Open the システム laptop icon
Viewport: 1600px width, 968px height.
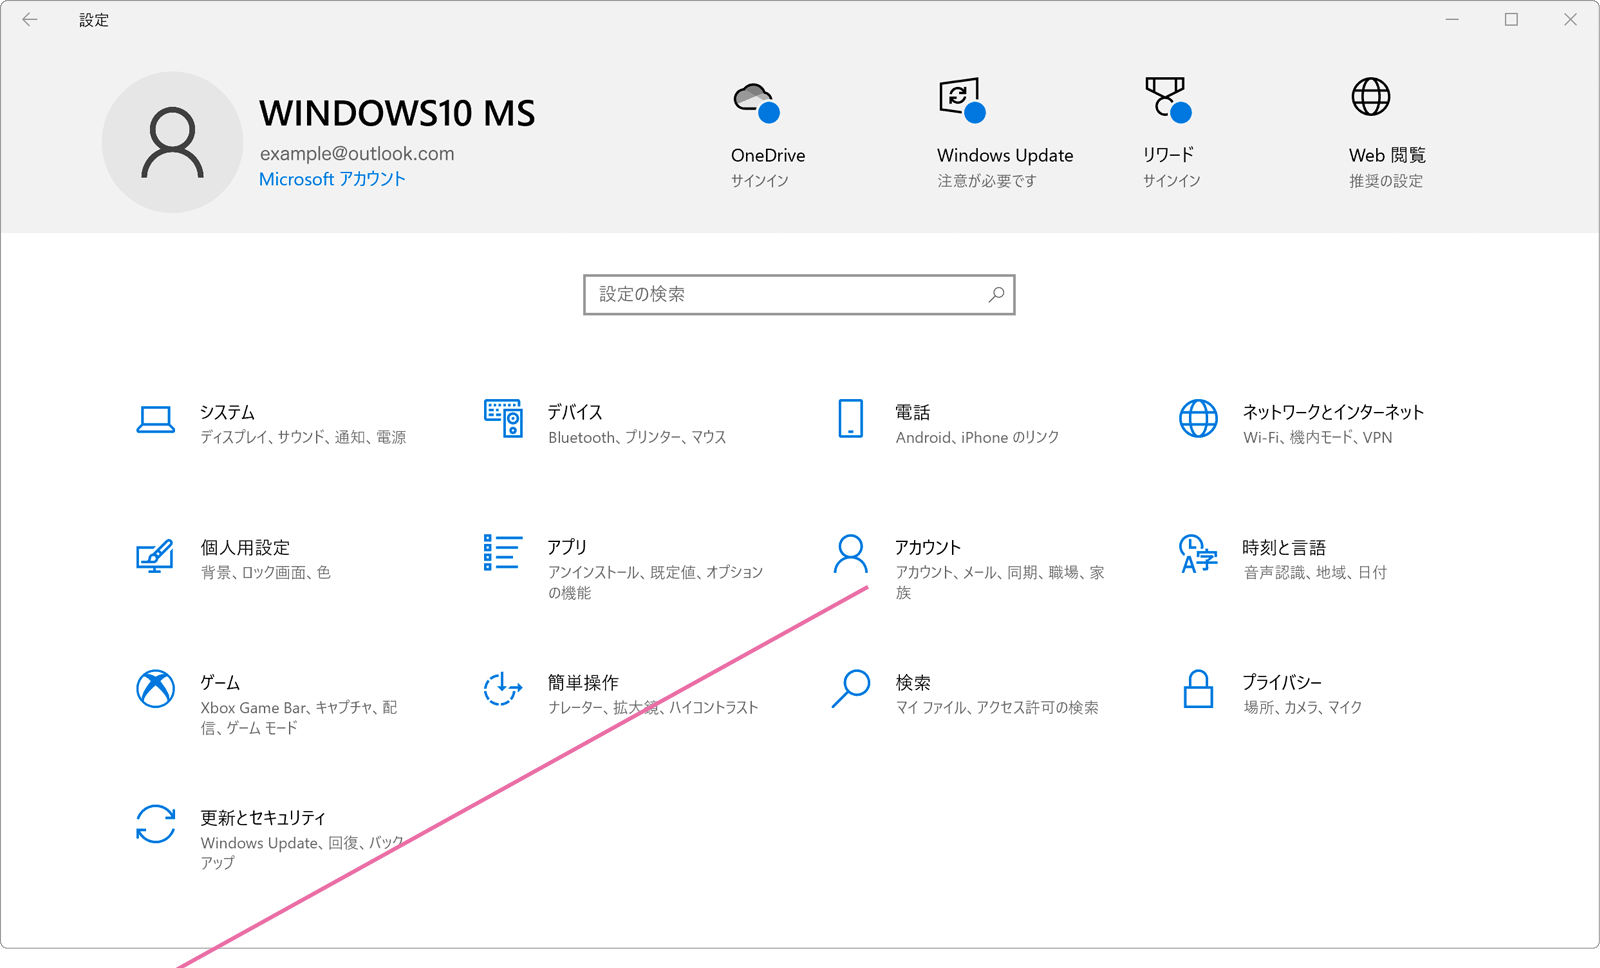pyautogui.click(x=155, y=420)
